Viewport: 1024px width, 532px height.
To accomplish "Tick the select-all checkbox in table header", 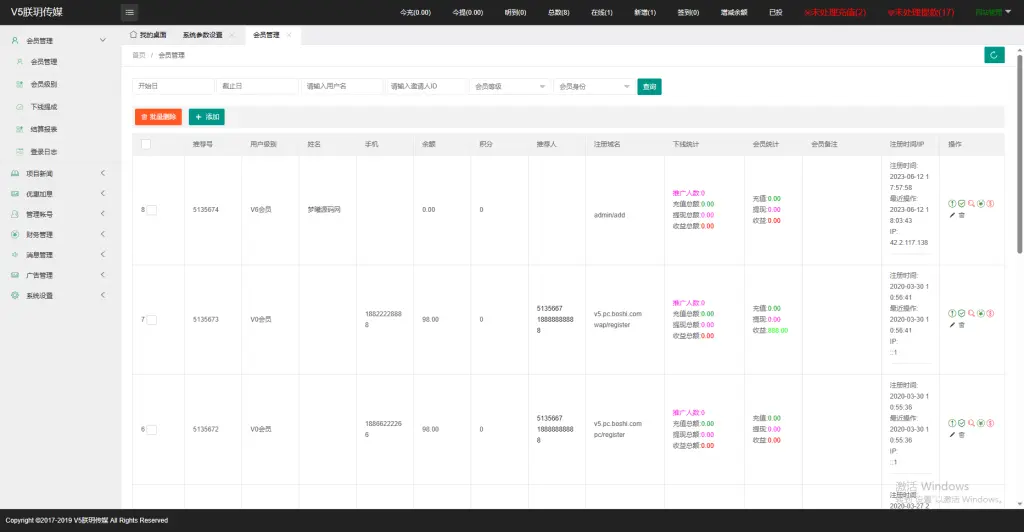I will pos(146,144).
